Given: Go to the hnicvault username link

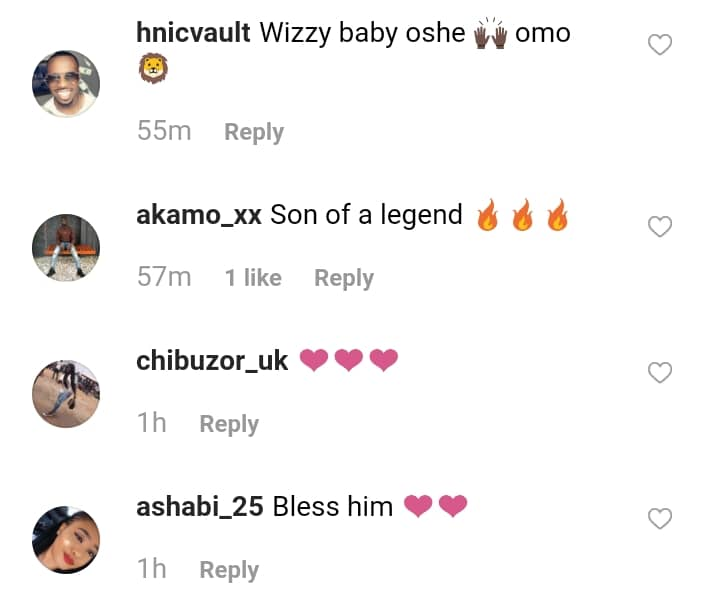Looking at the screenshot, I should pos(193,33).
